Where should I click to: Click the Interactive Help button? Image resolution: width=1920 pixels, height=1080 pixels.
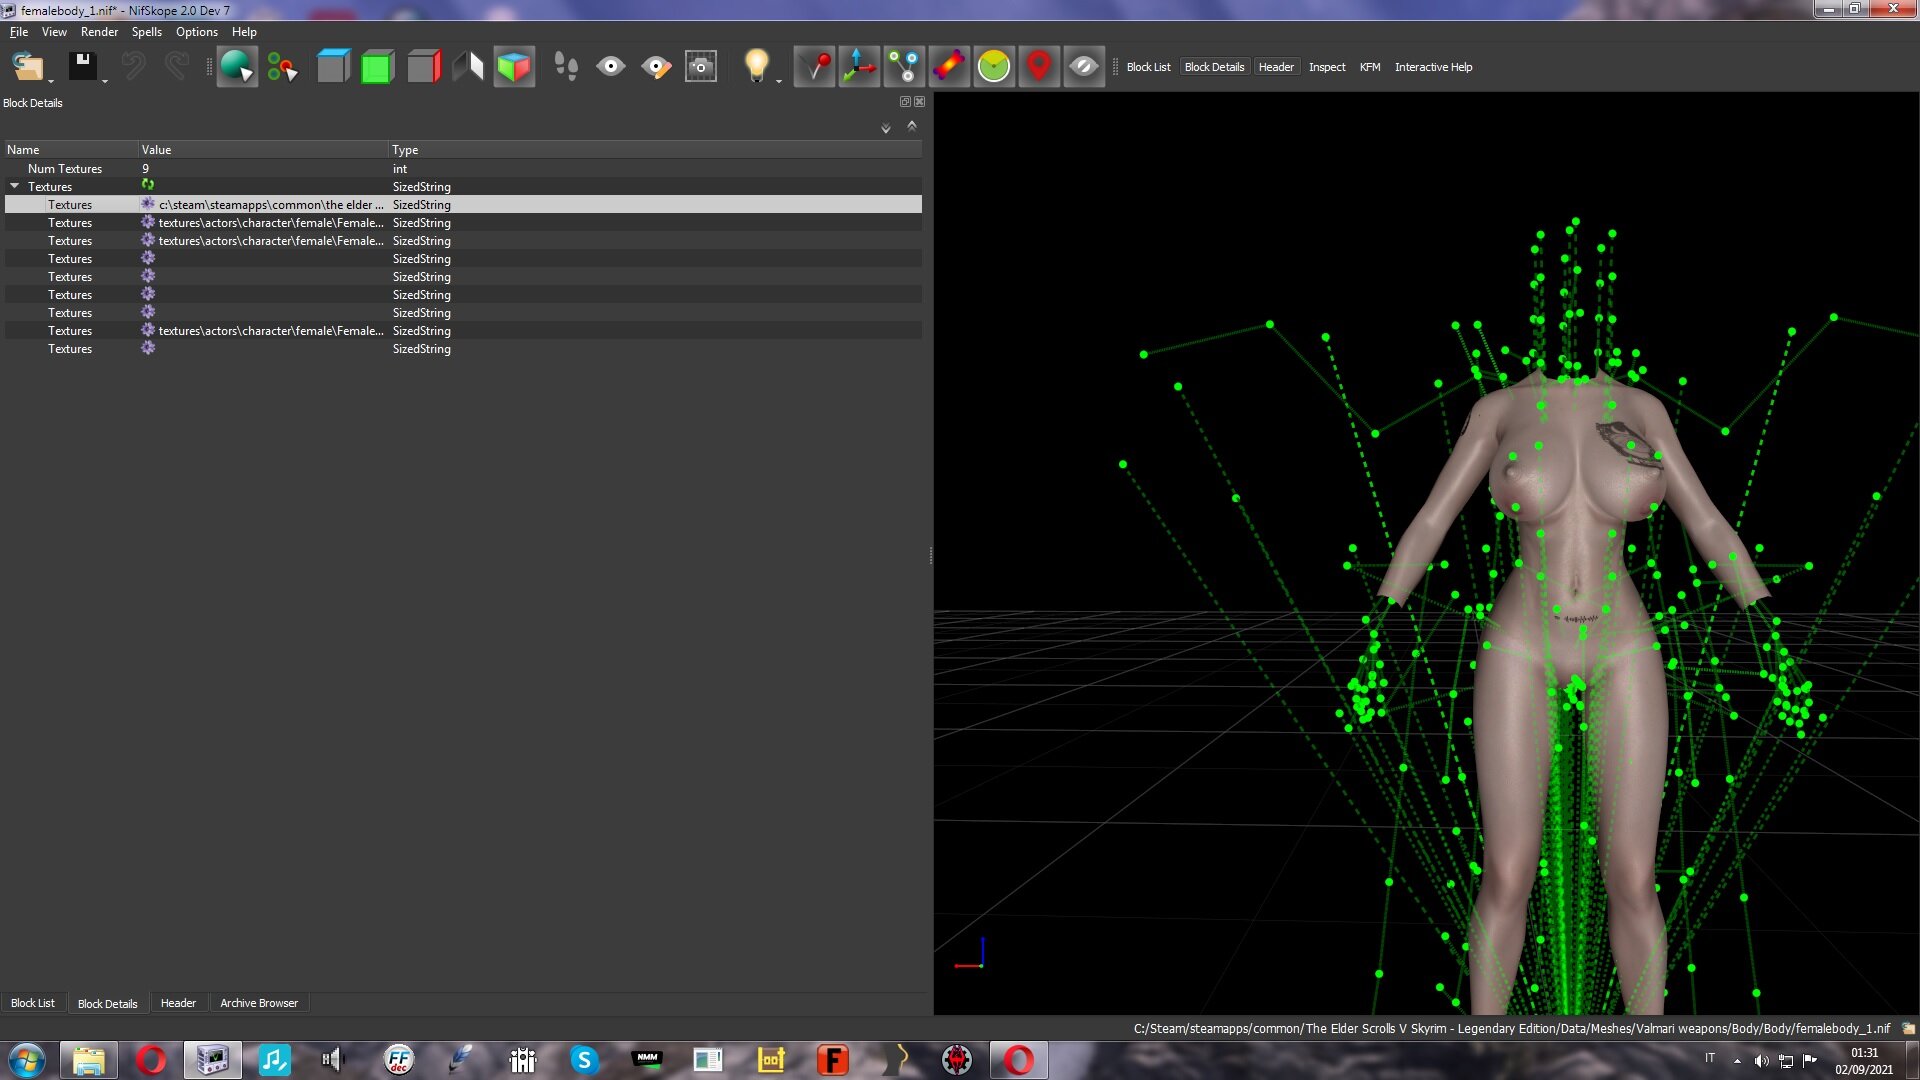coord(1433,67)
